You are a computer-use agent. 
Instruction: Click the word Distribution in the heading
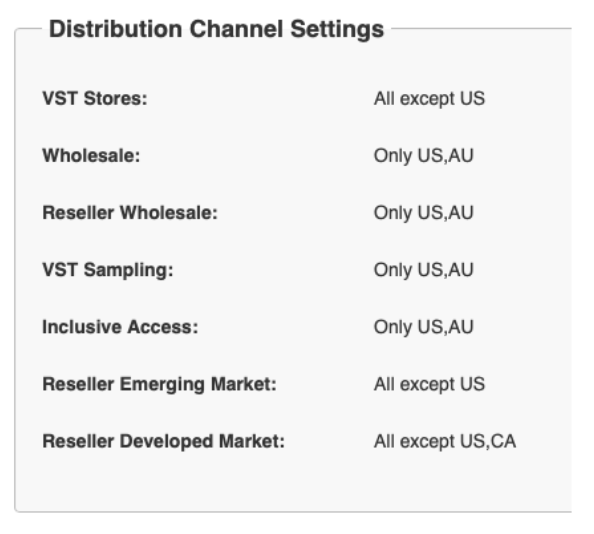pyautogui.click(x=116, y=29)
